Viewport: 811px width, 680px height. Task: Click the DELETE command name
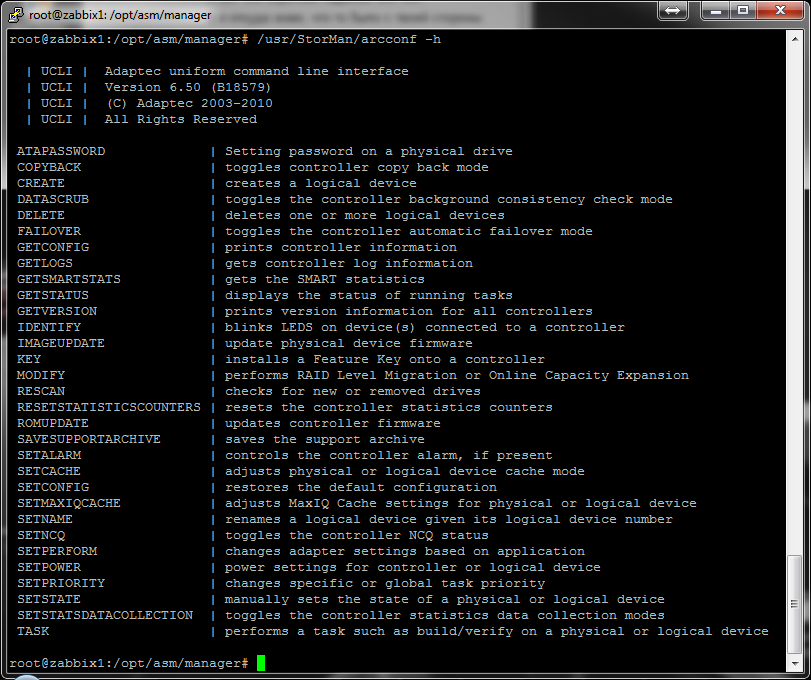tap(41, 216)
